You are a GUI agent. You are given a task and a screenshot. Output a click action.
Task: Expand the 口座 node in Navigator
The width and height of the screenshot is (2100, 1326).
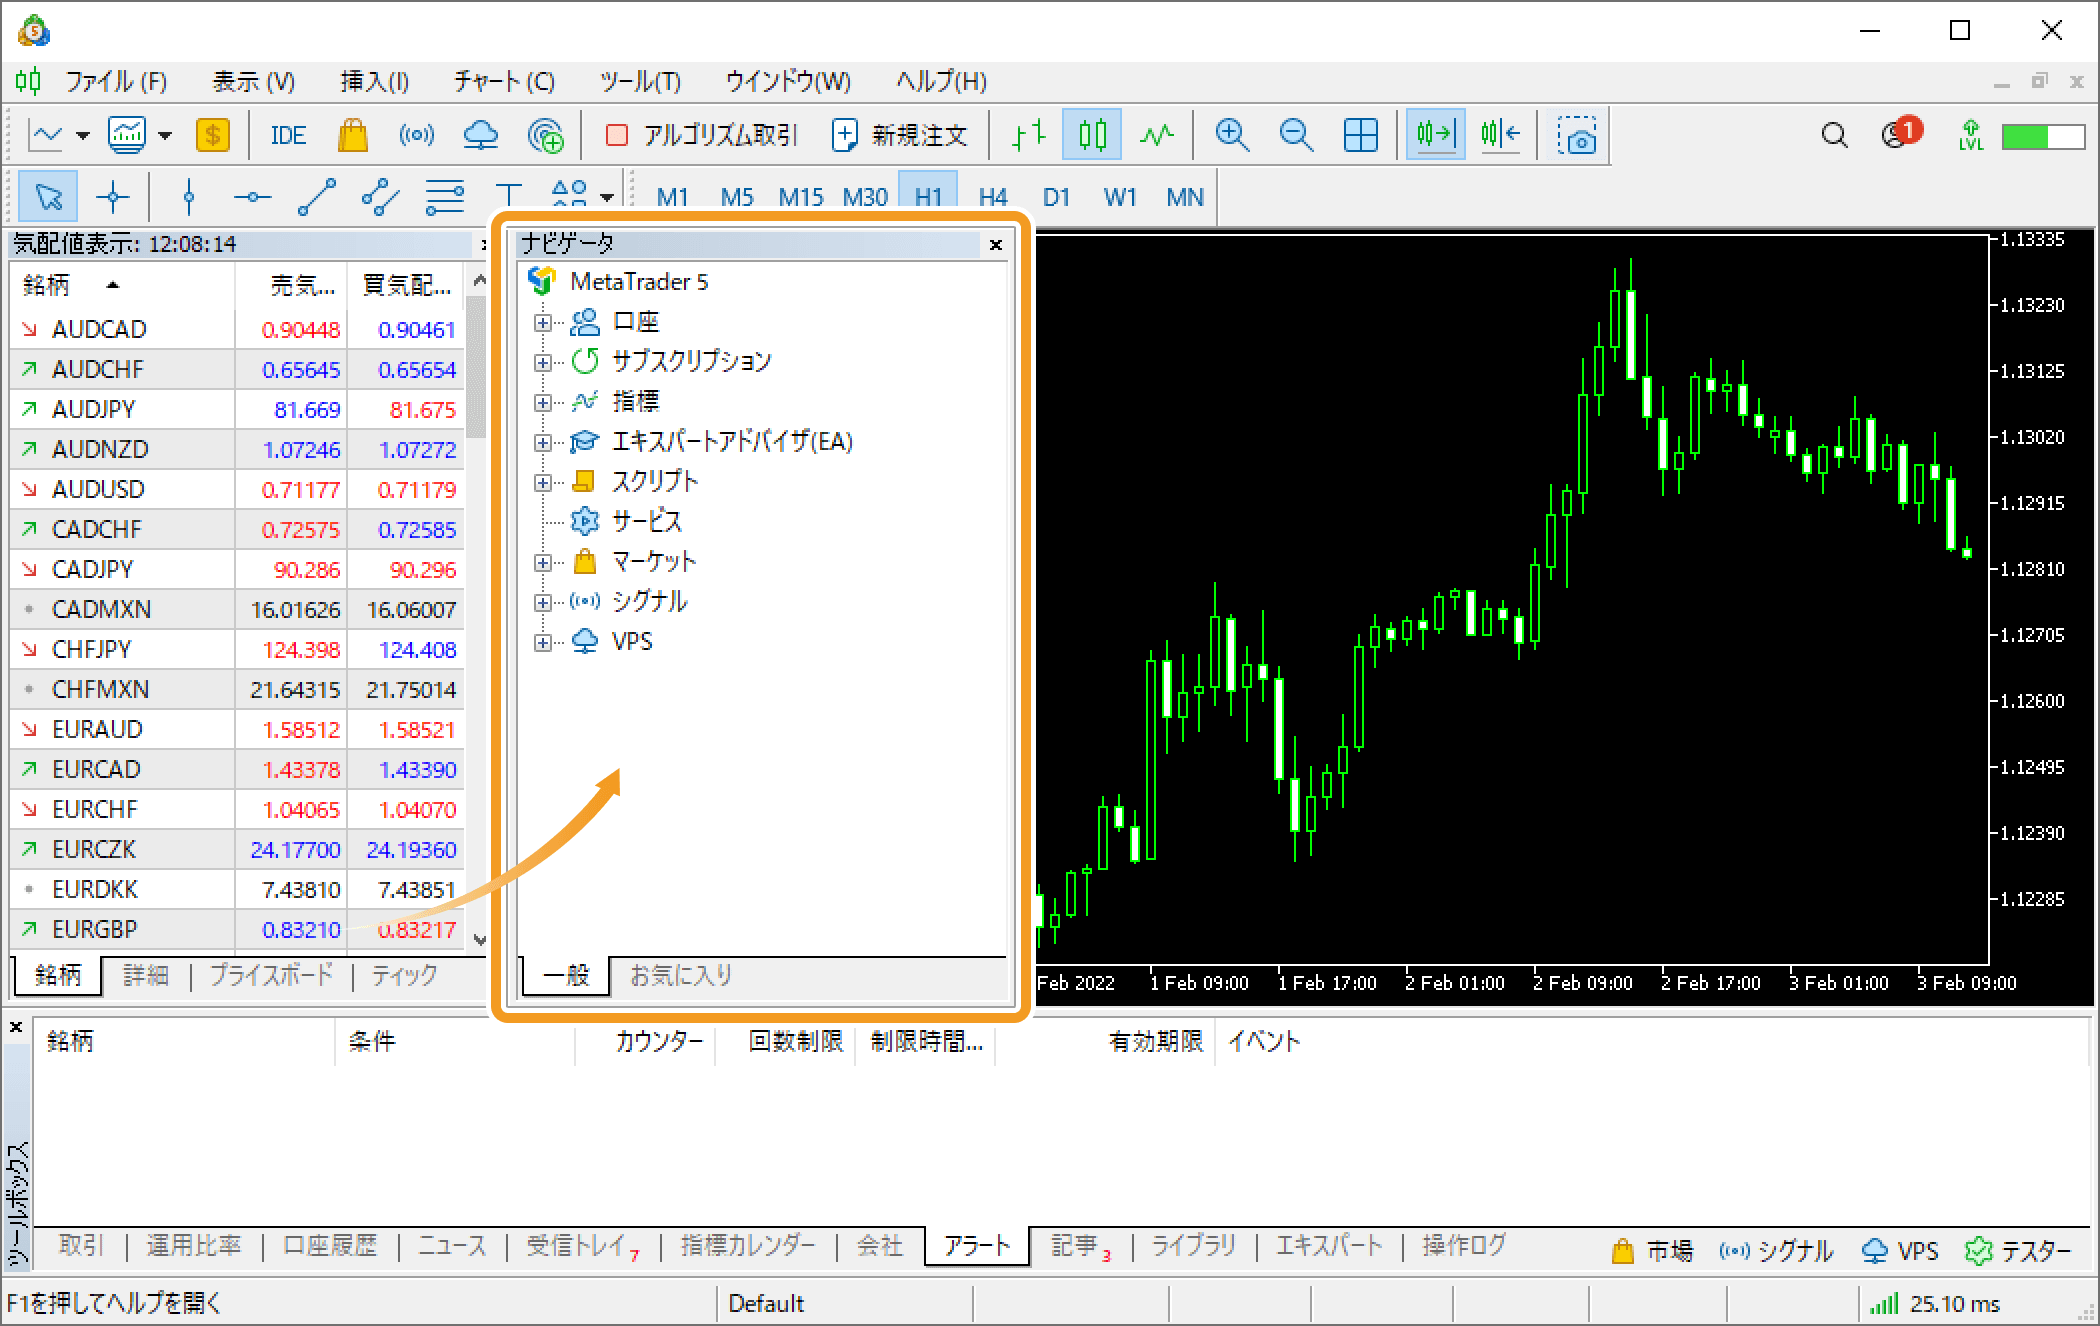point(542,322)
